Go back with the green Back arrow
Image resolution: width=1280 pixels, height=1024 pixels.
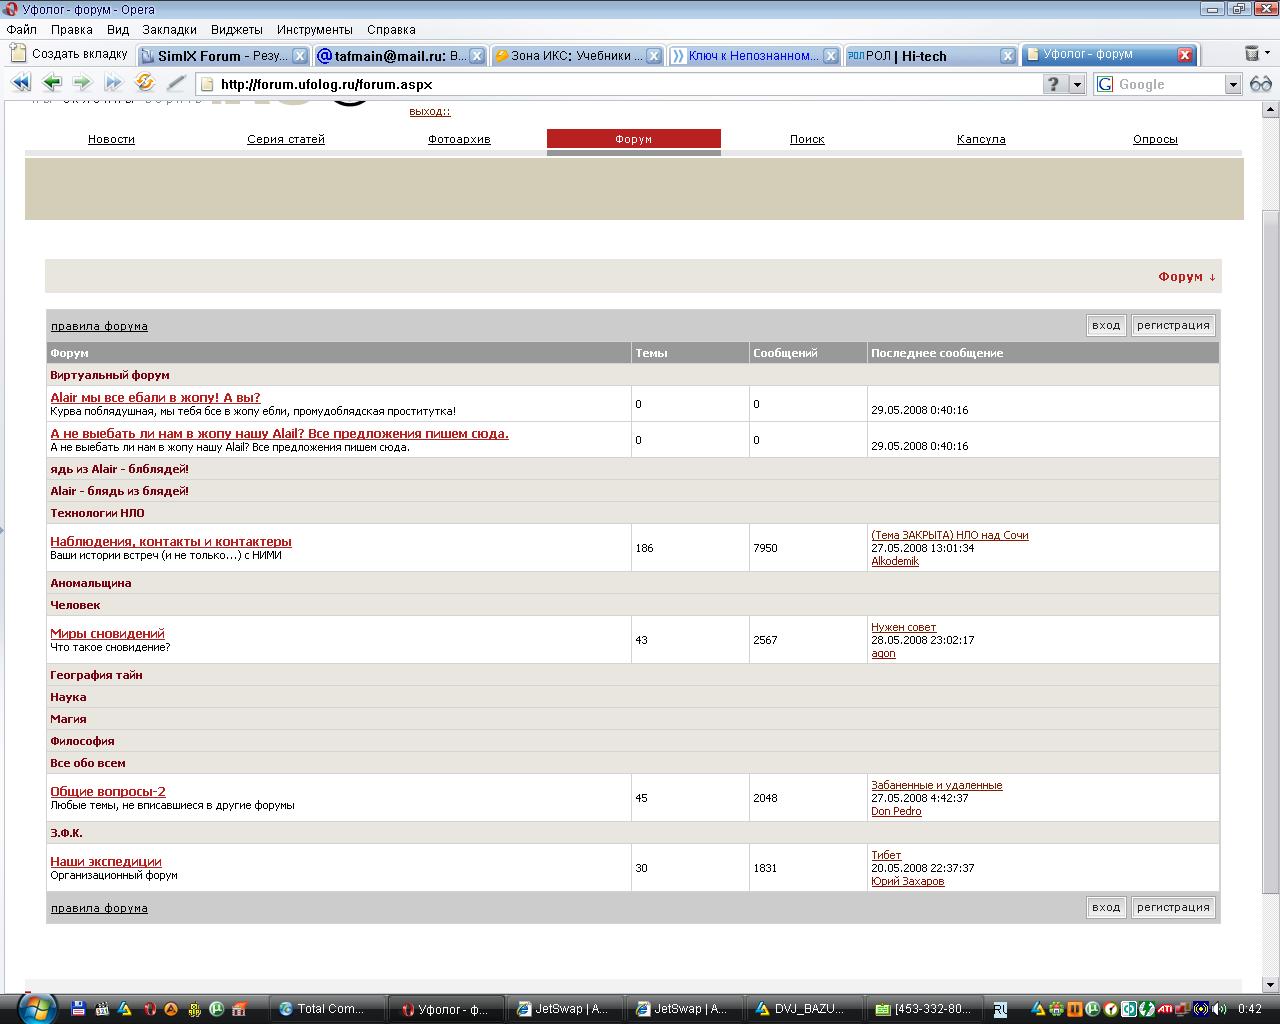coord(52,84)
